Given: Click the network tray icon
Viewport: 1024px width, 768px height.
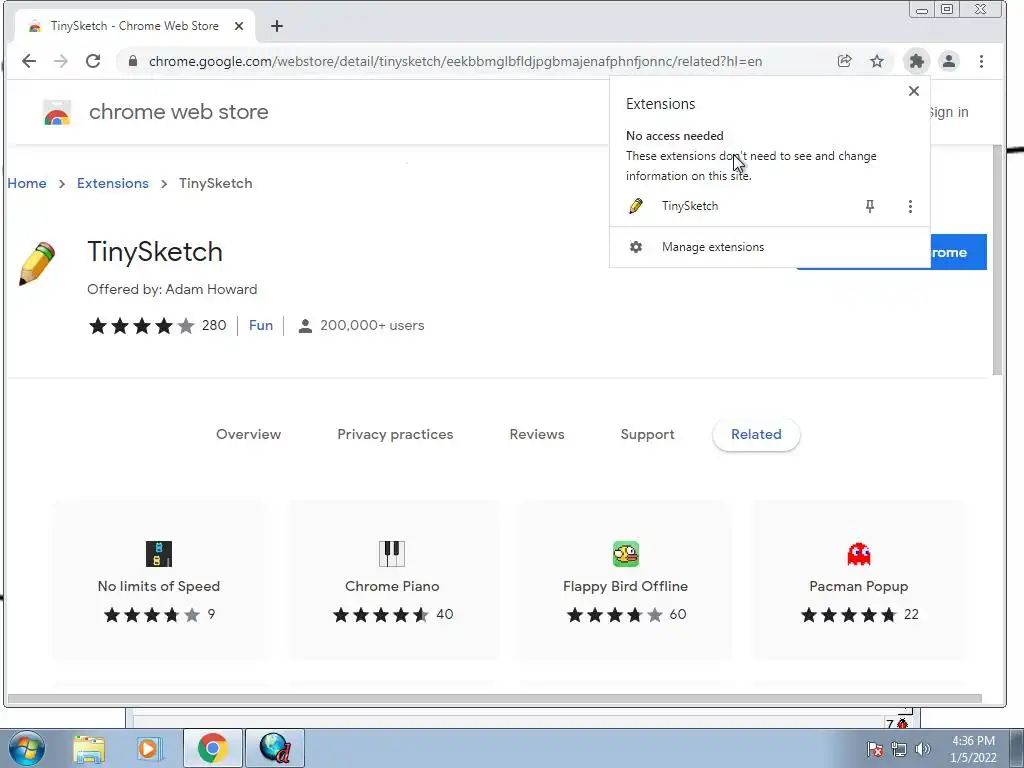Looking at the screenshot, I should (899, 749).
